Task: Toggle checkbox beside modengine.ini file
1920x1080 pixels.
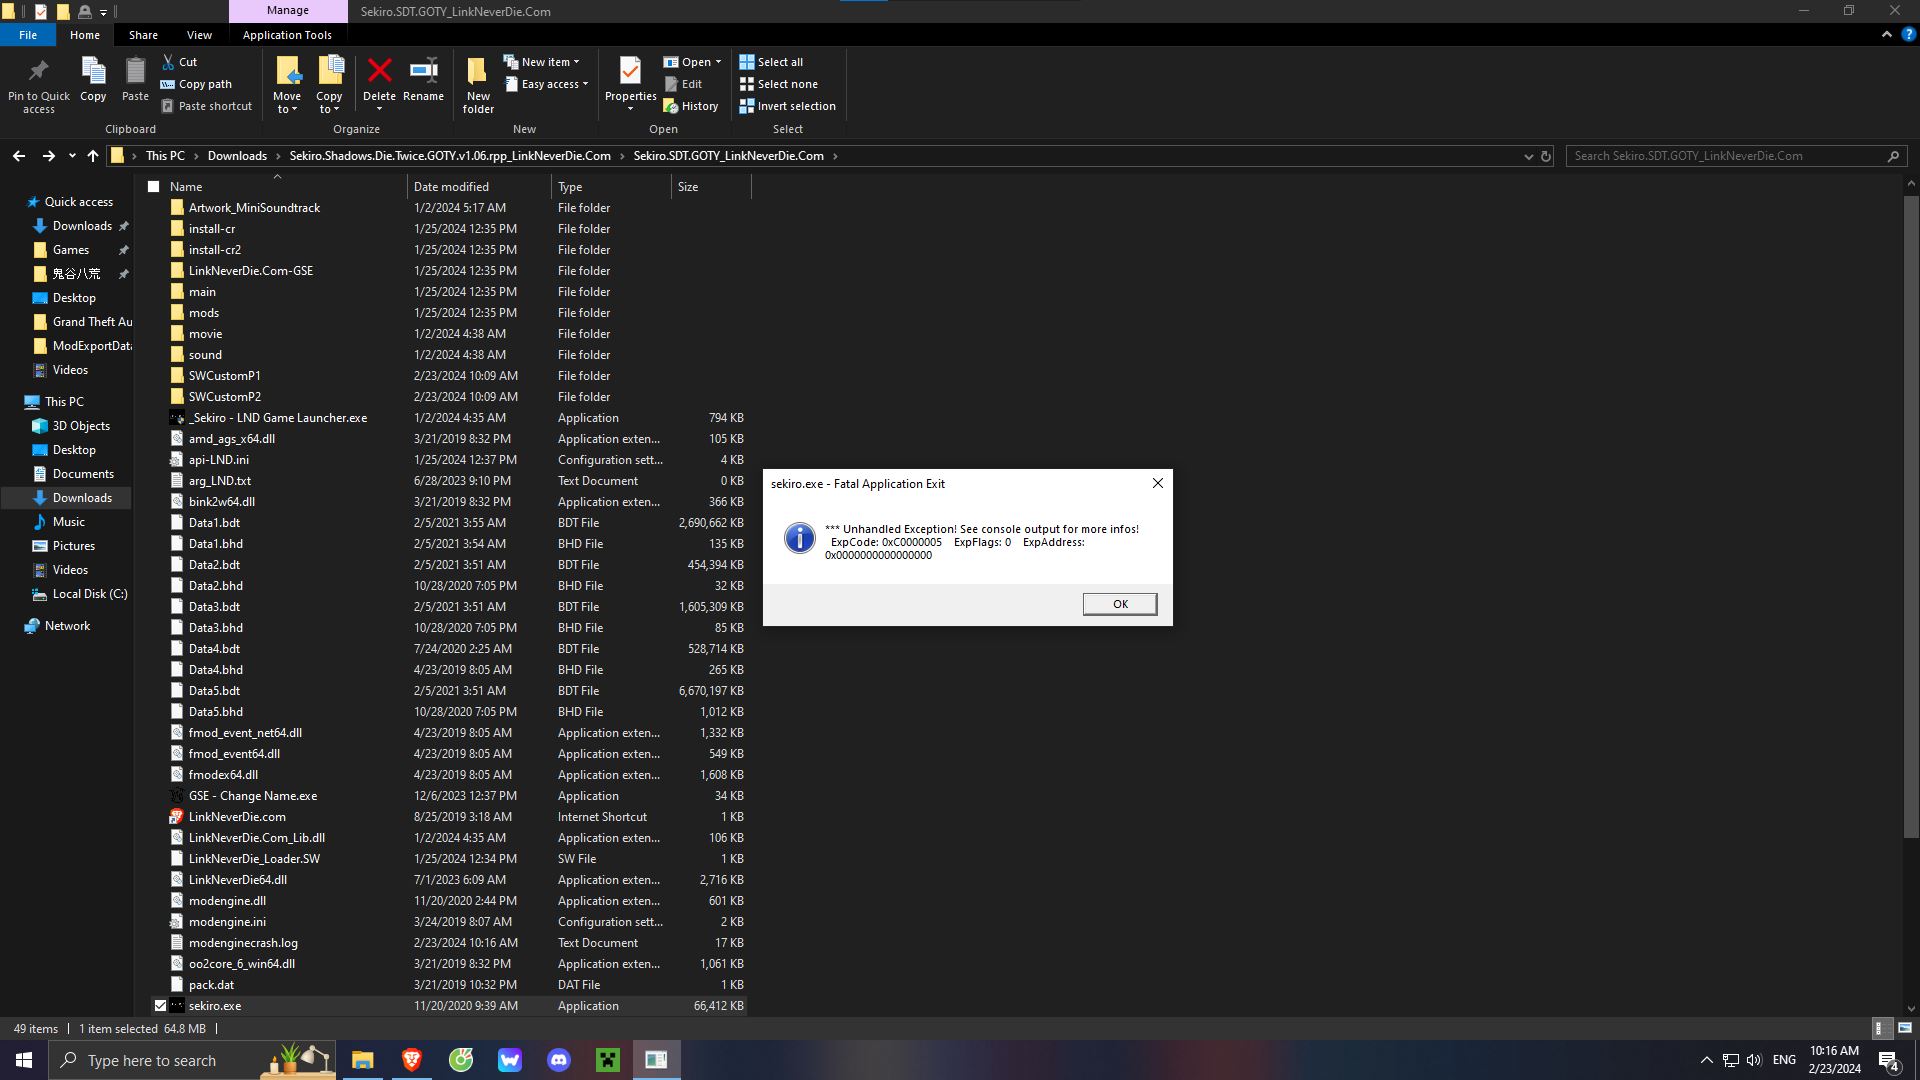Action: pyautogui.click(x=160, y=920)
